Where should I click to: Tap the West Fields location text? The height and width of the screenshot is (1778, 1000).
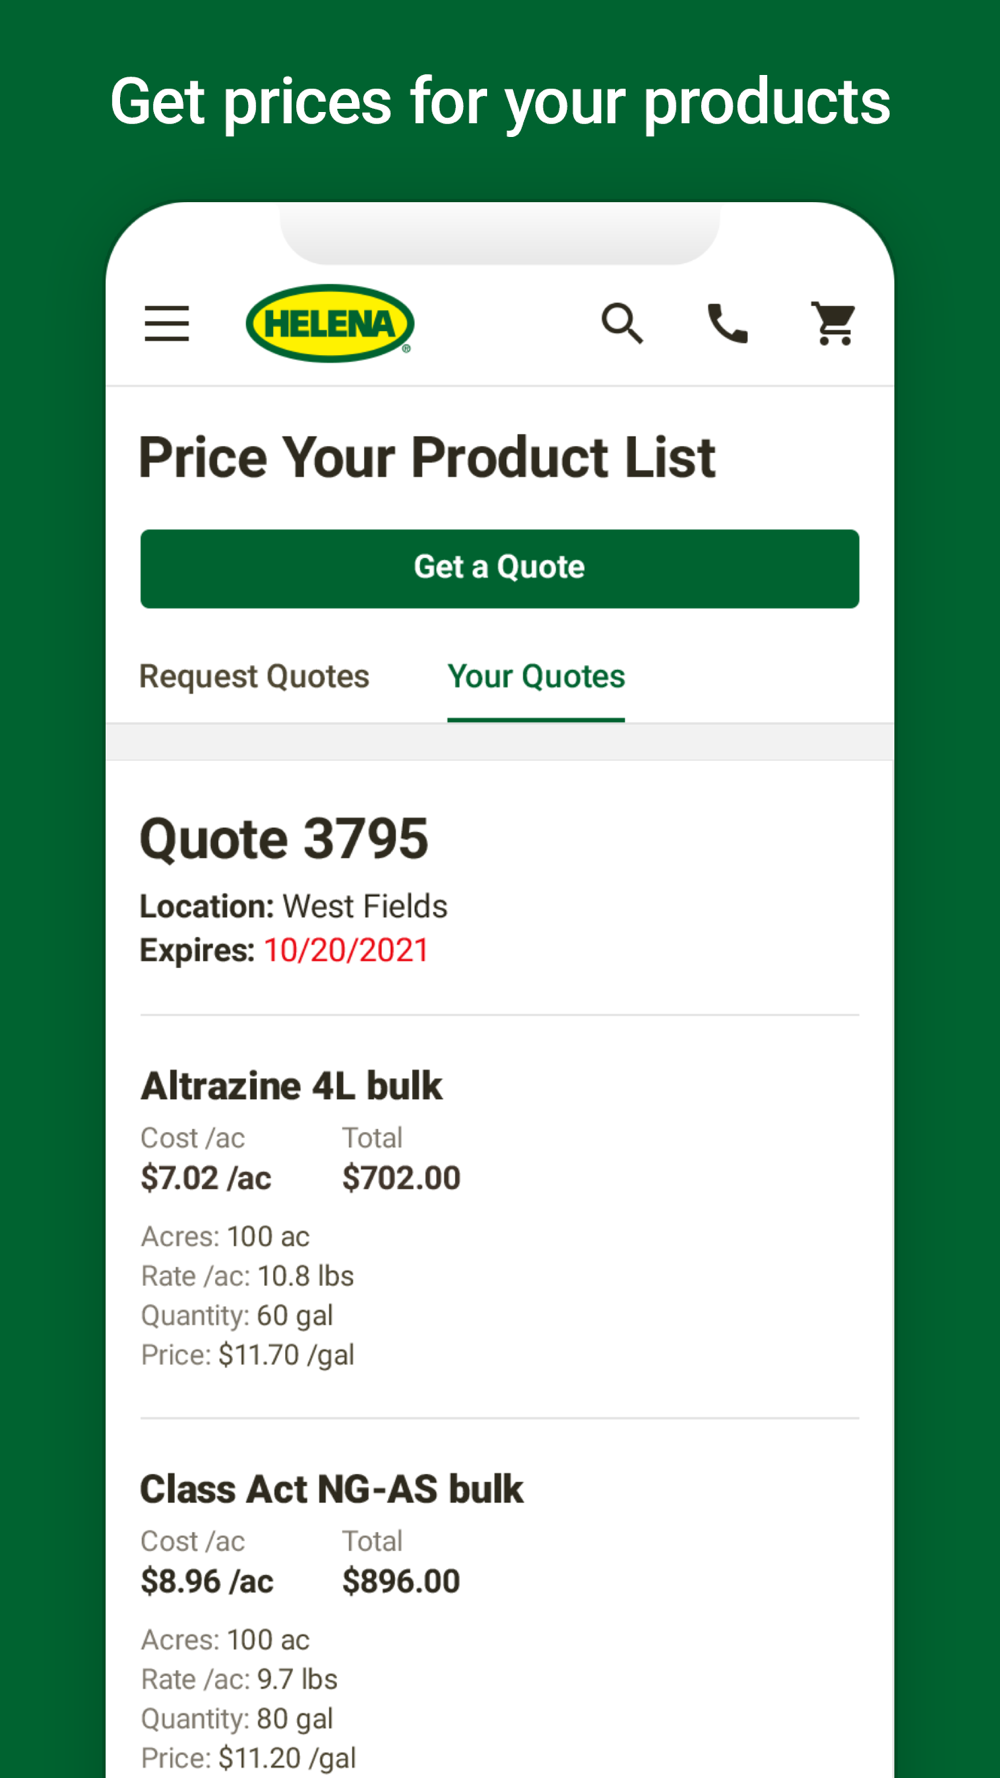click(x=365, y=906)
